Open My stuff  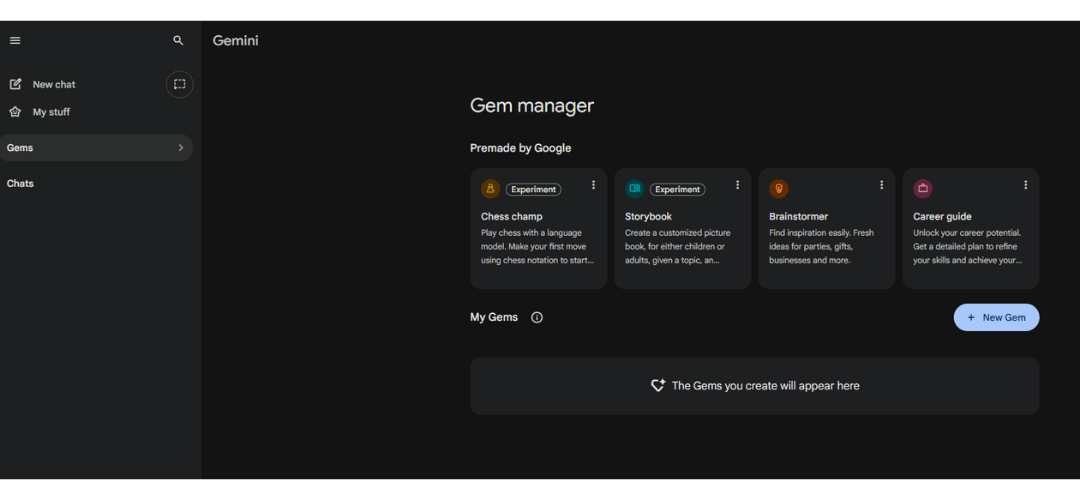tap(51, 112)
